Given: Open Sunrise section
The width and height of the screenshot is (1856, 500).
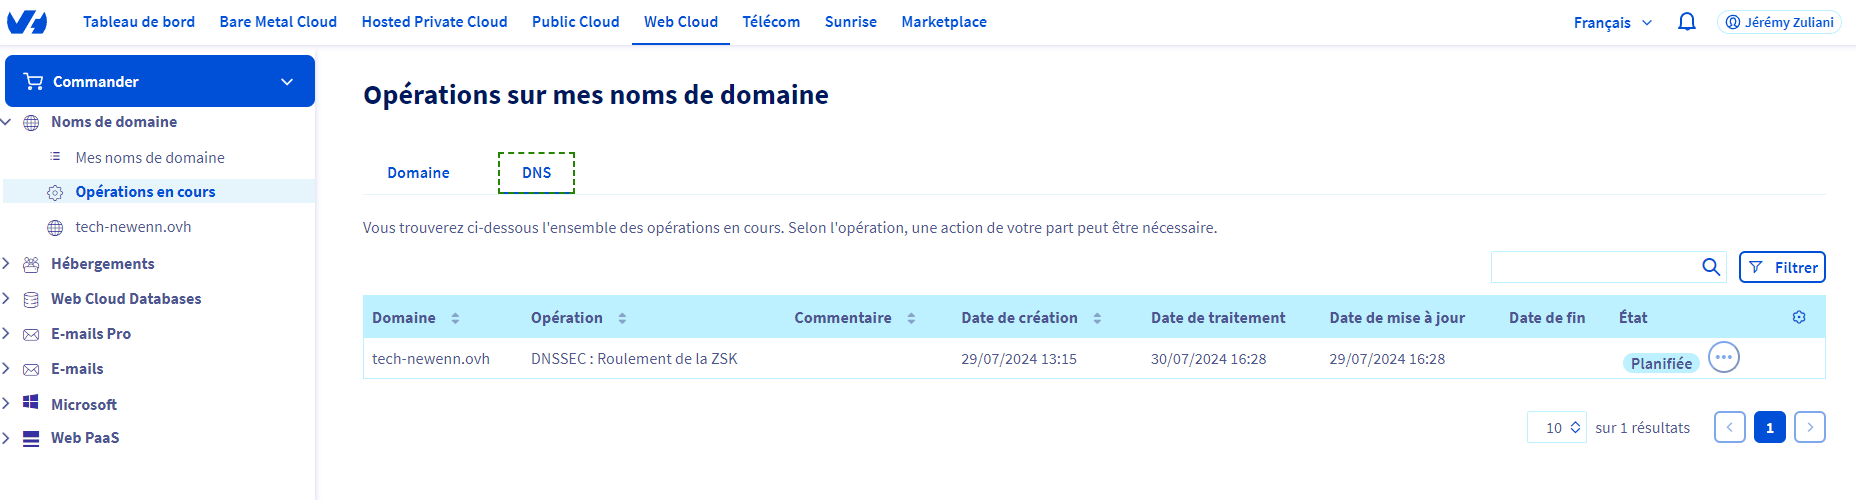Looking at the screenshot, I should [x=850, y=22].
